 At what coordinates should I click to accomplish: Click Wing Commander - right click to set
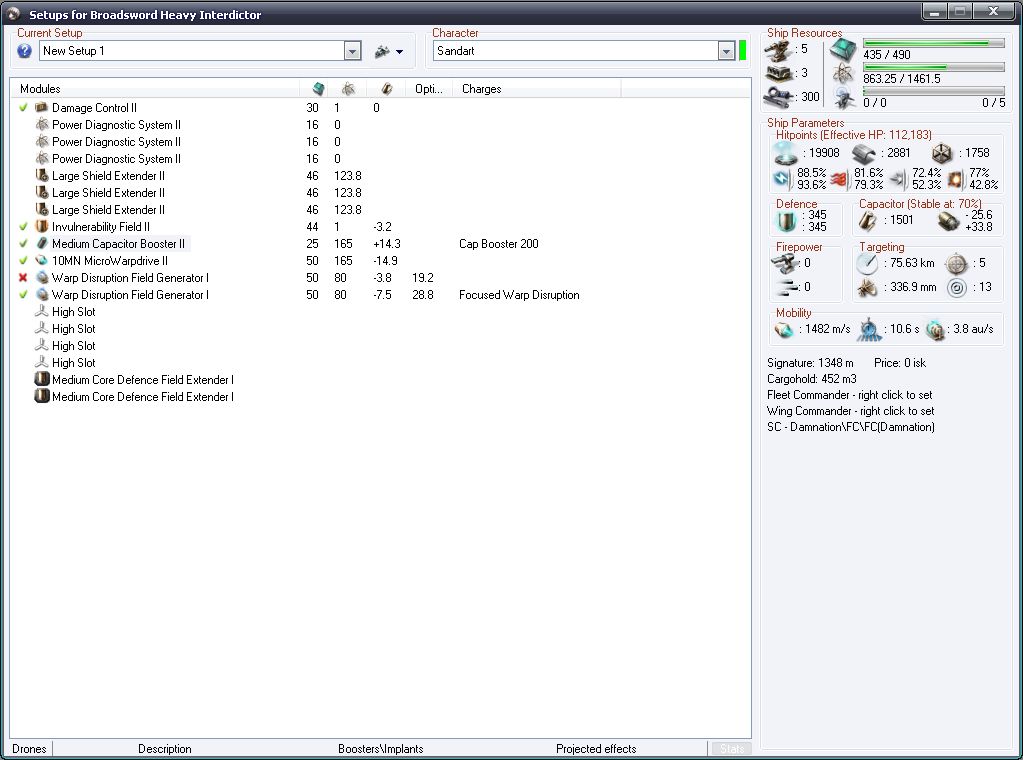[850, 411]
